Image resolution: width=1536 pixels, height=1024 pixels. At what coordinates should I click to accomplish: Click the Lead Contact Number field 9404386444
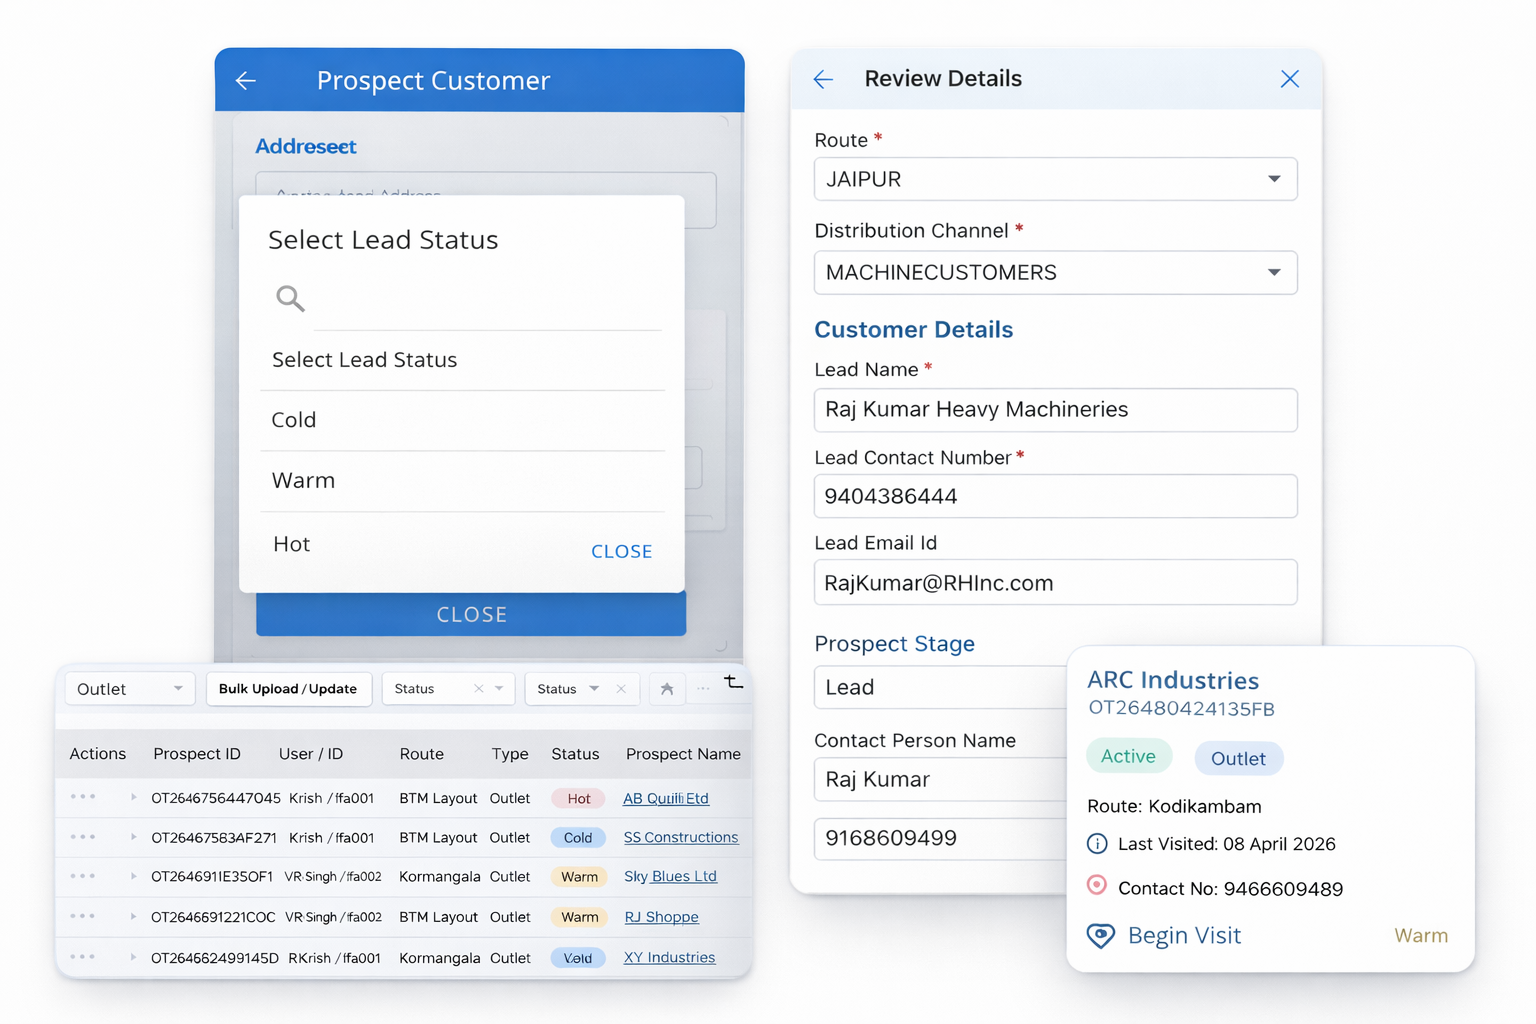1056,496
